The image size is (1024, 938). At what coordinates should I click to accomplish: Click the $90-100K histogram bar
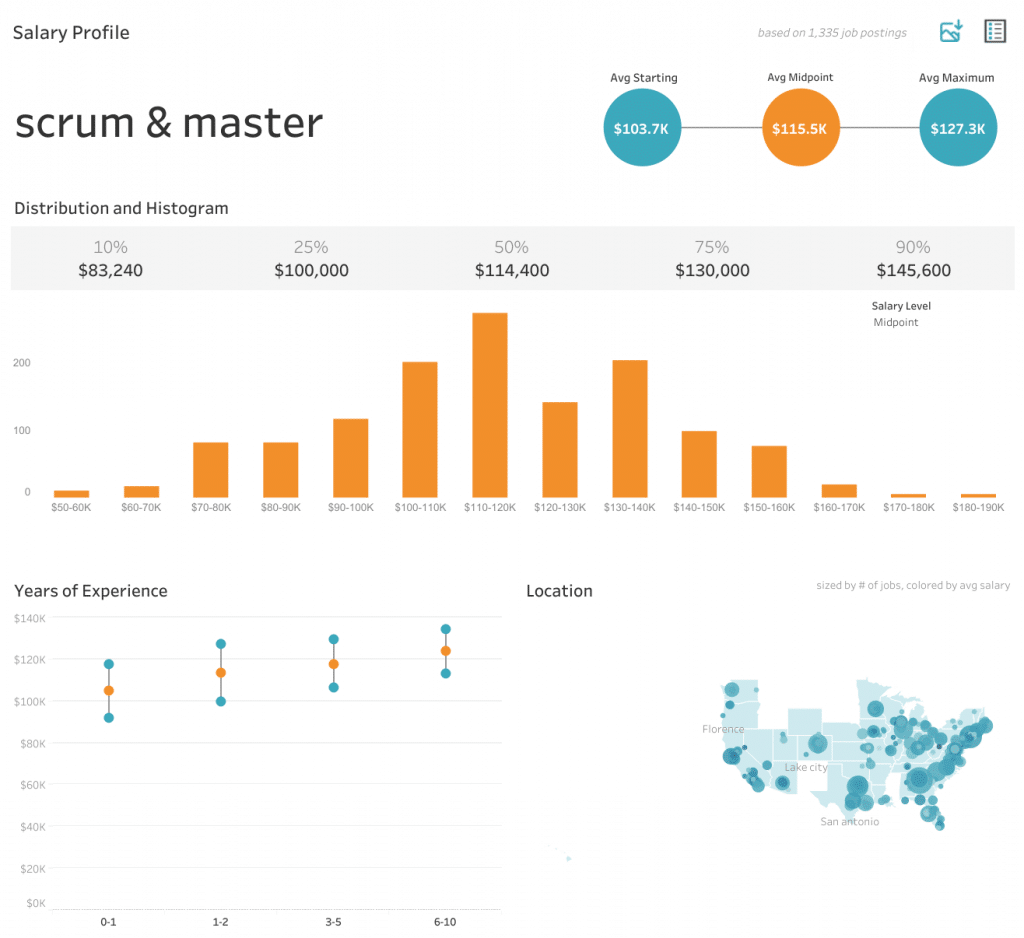(351, 458)
